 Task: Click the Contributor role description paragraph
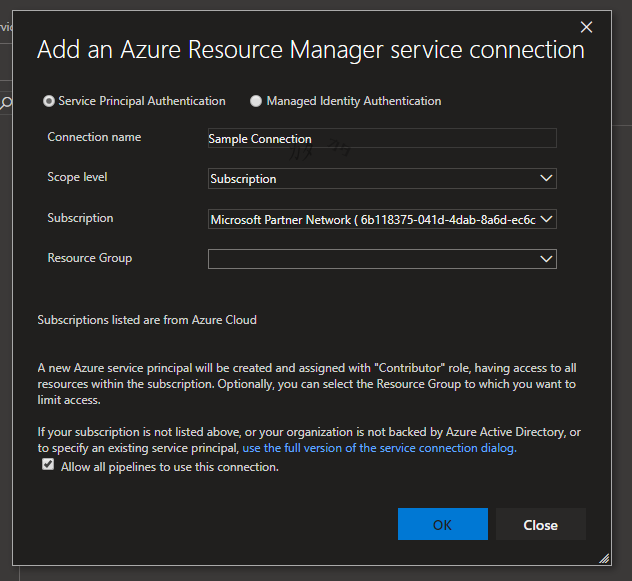(308, 384)
